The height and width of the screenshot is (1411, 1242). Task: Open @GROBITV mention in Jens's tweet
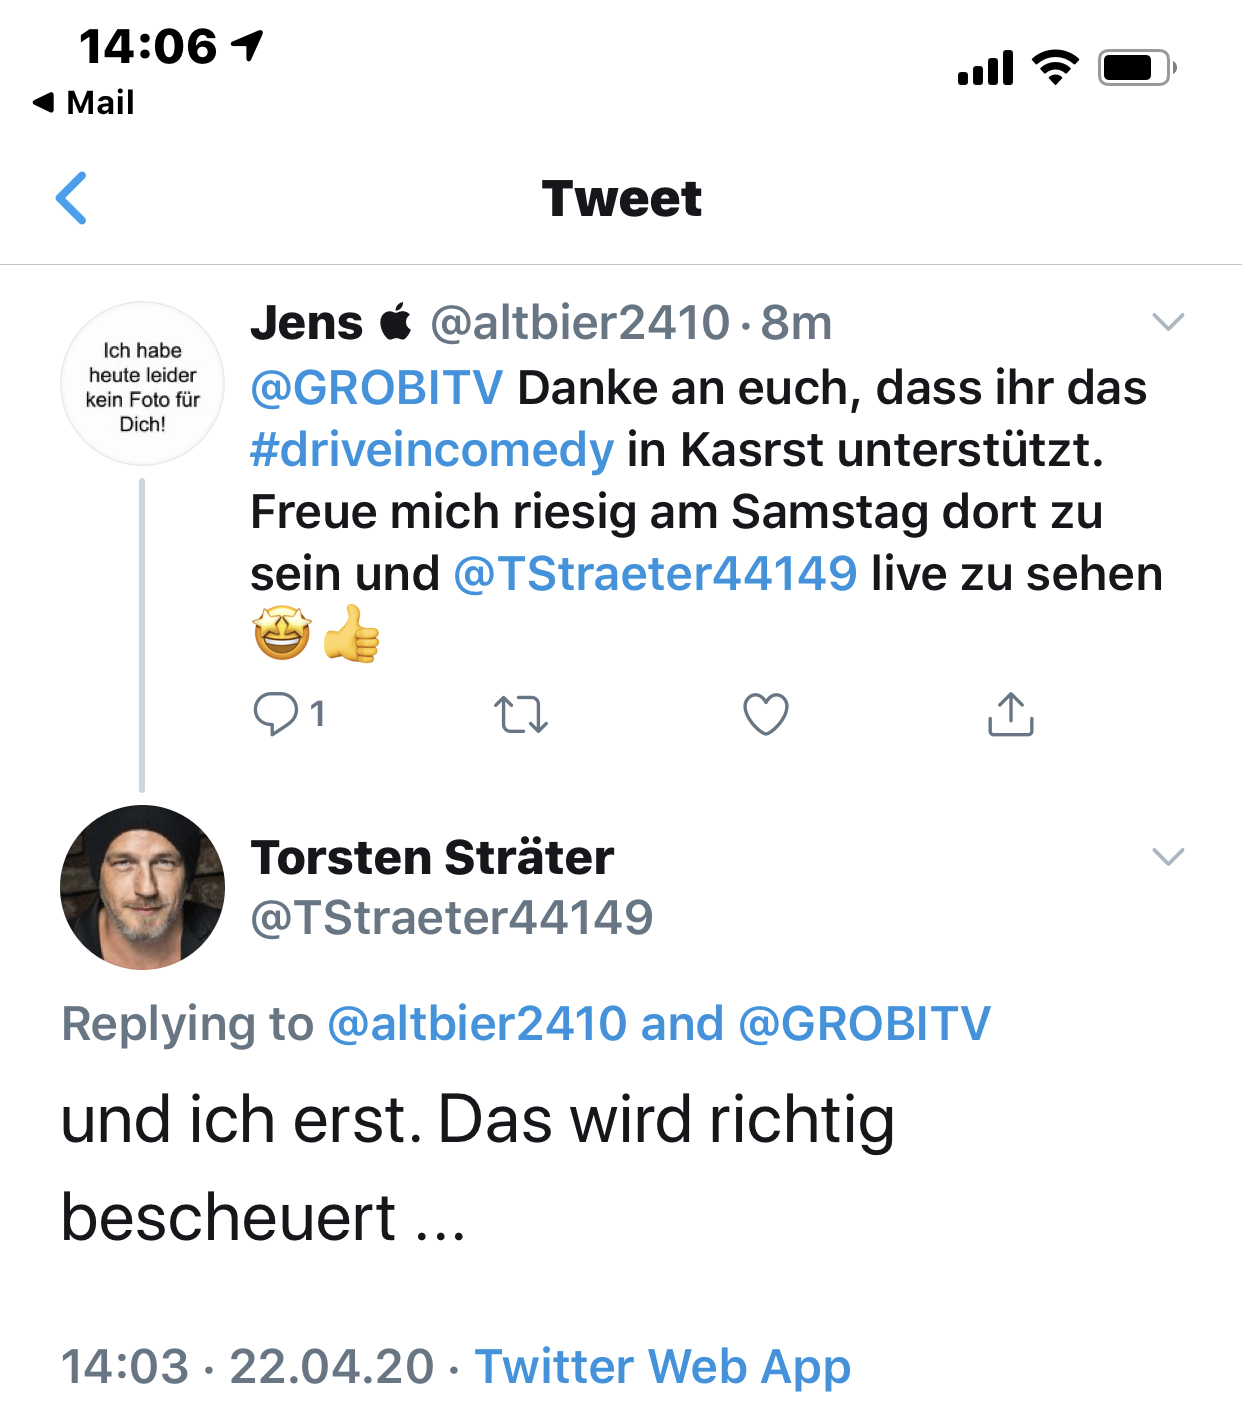point(376,388)
